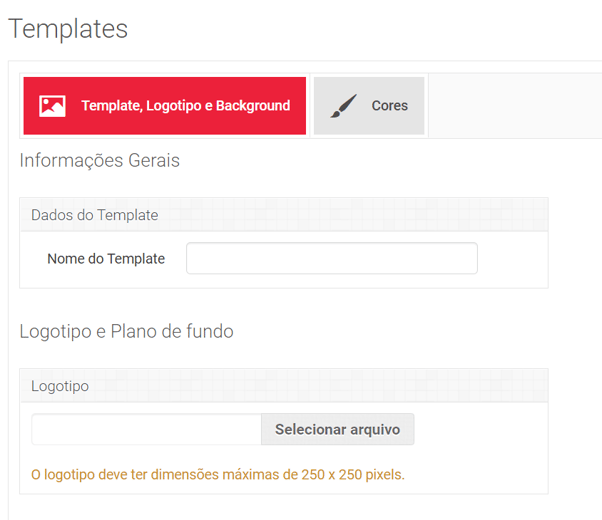The height and width of the screenshot is (520, 602).
Task: Click the paintbrush icon on Cores tab
Action: tap(343, 106)
